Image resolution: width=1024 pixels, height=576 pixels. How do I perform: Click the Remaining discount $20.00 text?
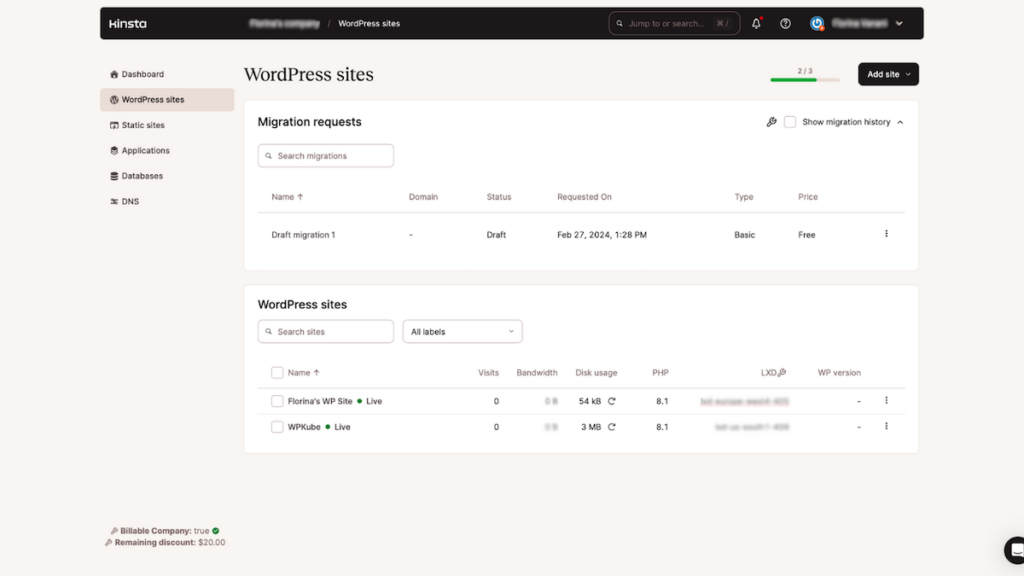(x=170, y=543)
